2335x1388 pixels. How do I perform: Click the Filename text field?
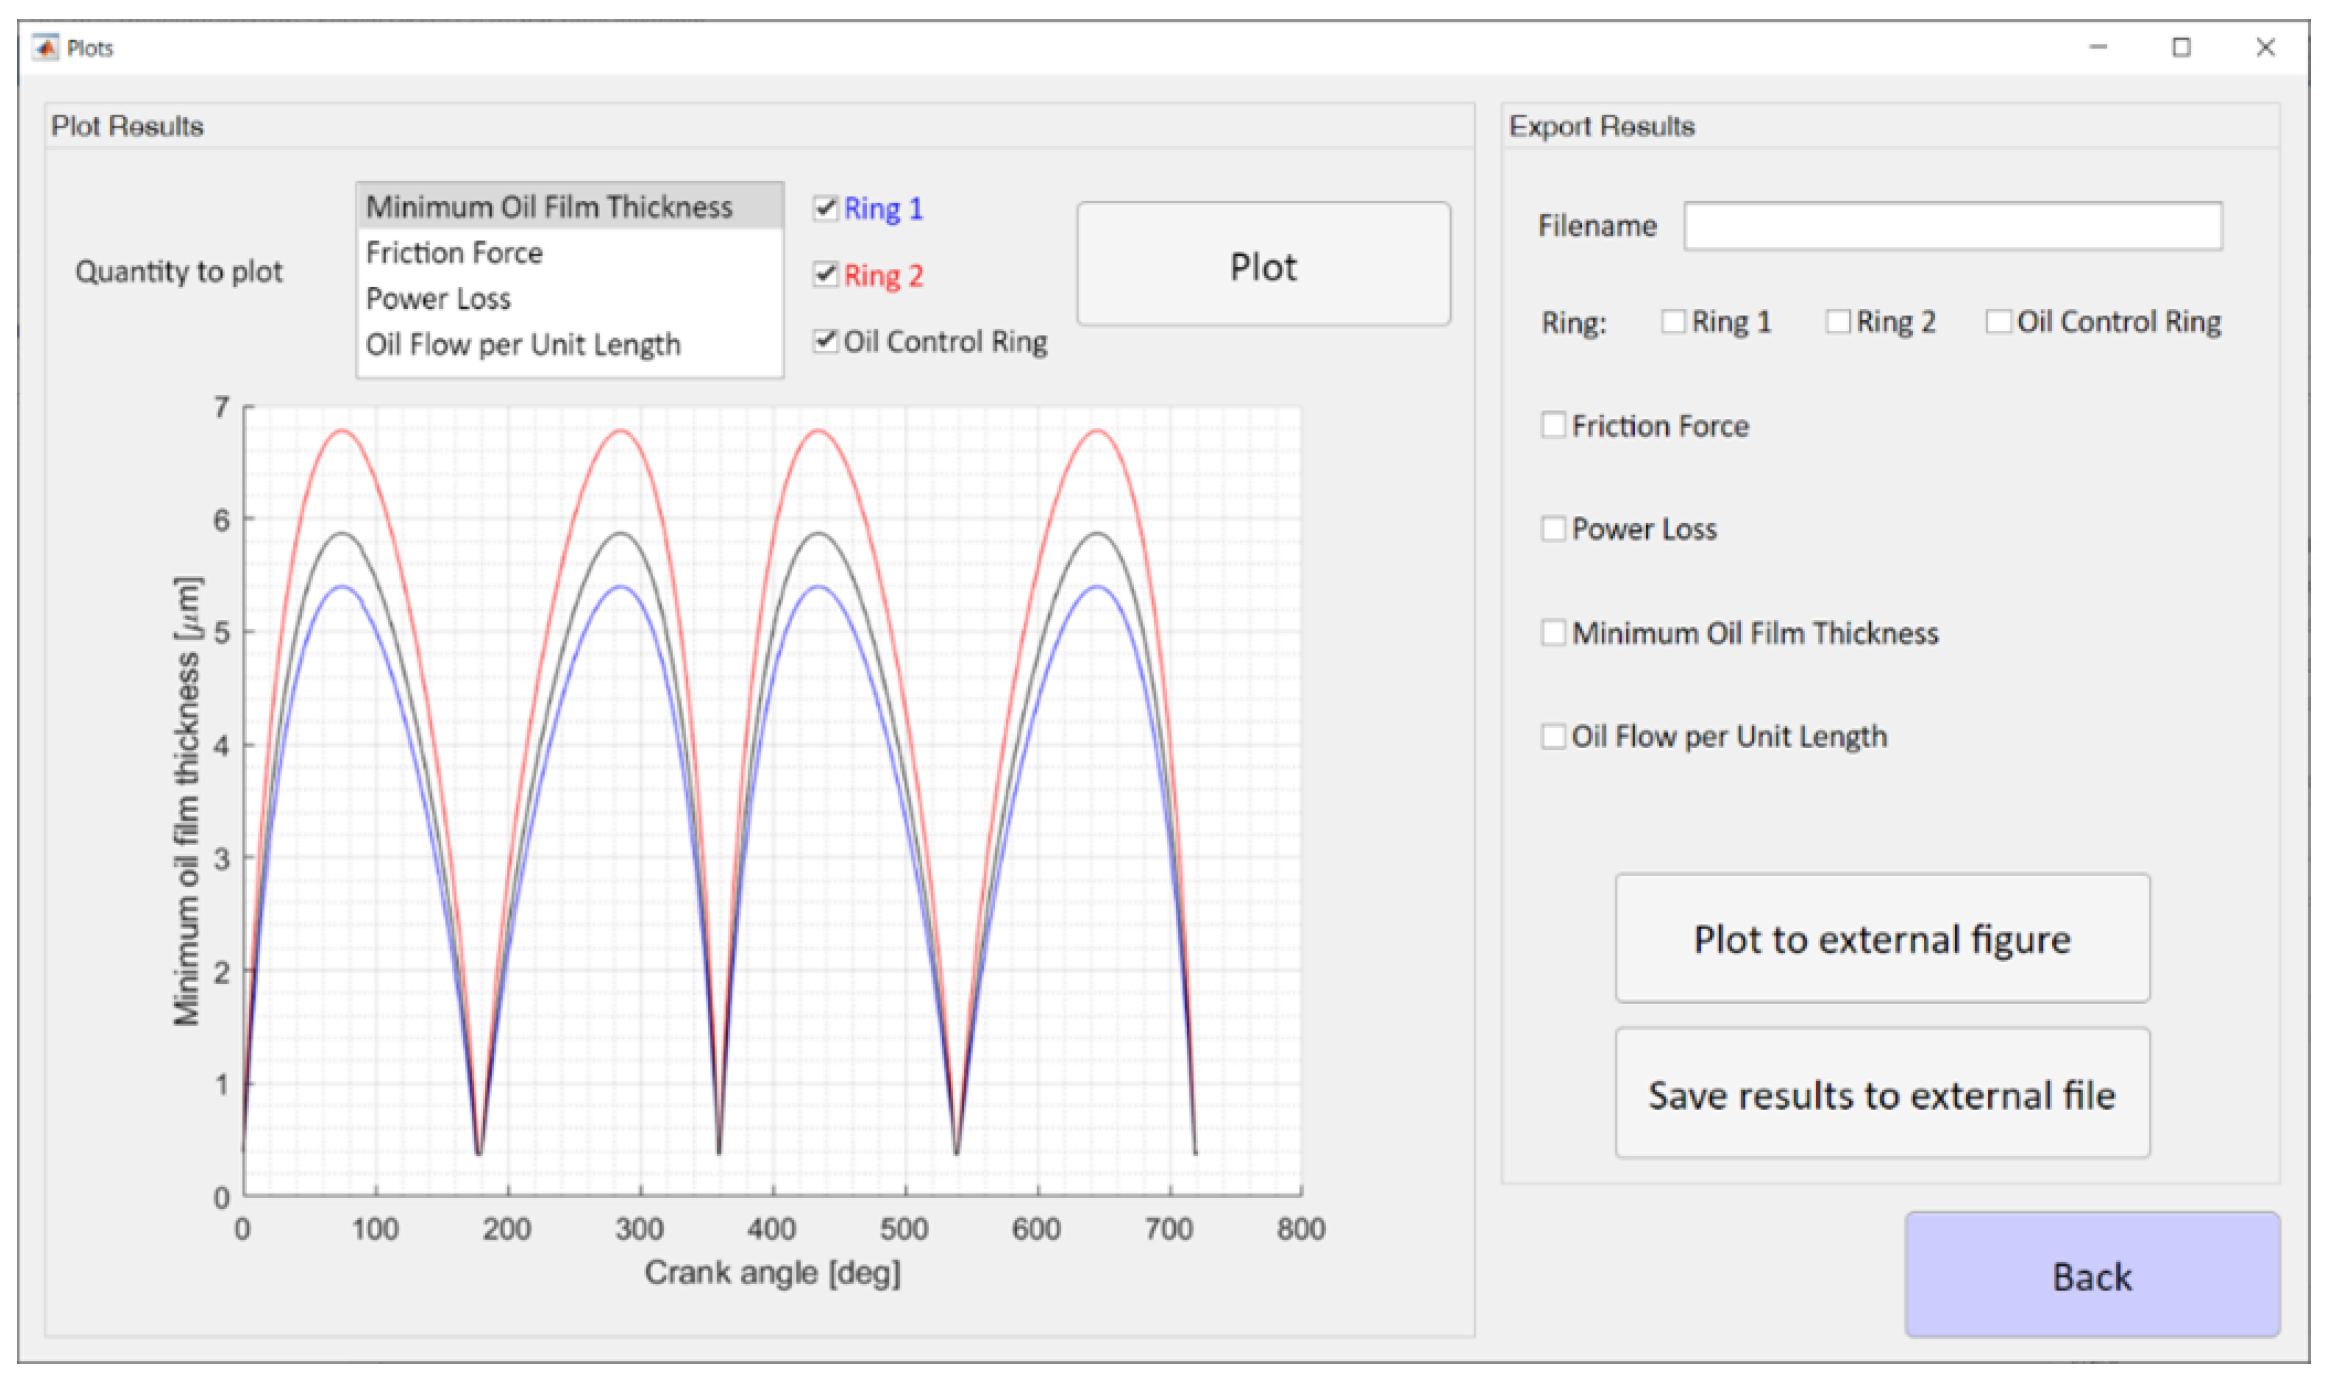[1951, 226]
